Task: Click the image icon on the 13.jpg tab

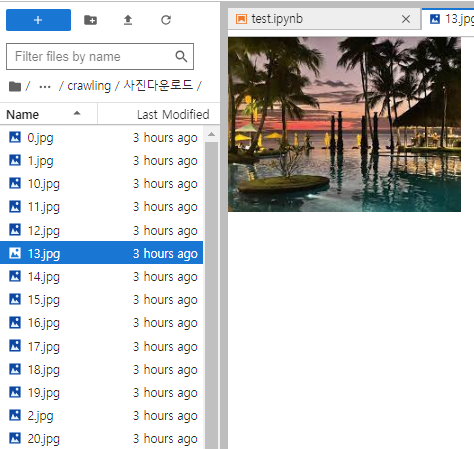Action: click(435, 19)
